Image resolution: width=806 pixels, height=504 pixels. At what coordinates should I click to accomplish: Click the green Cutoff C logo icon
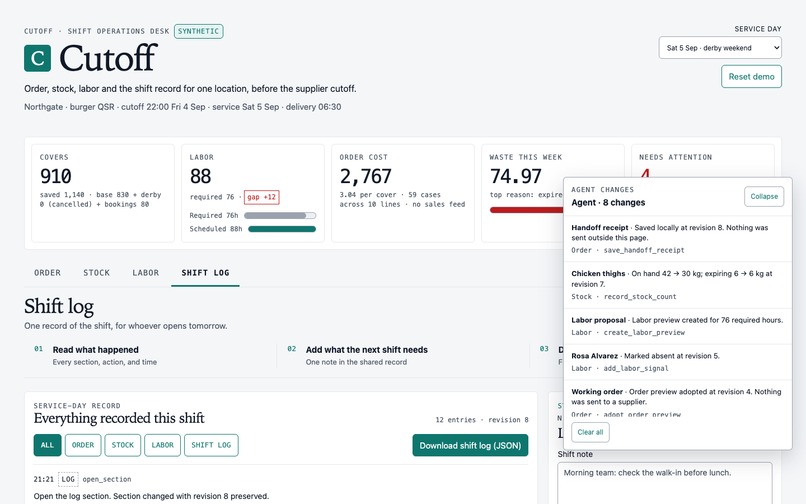click(x=38, y=58)
